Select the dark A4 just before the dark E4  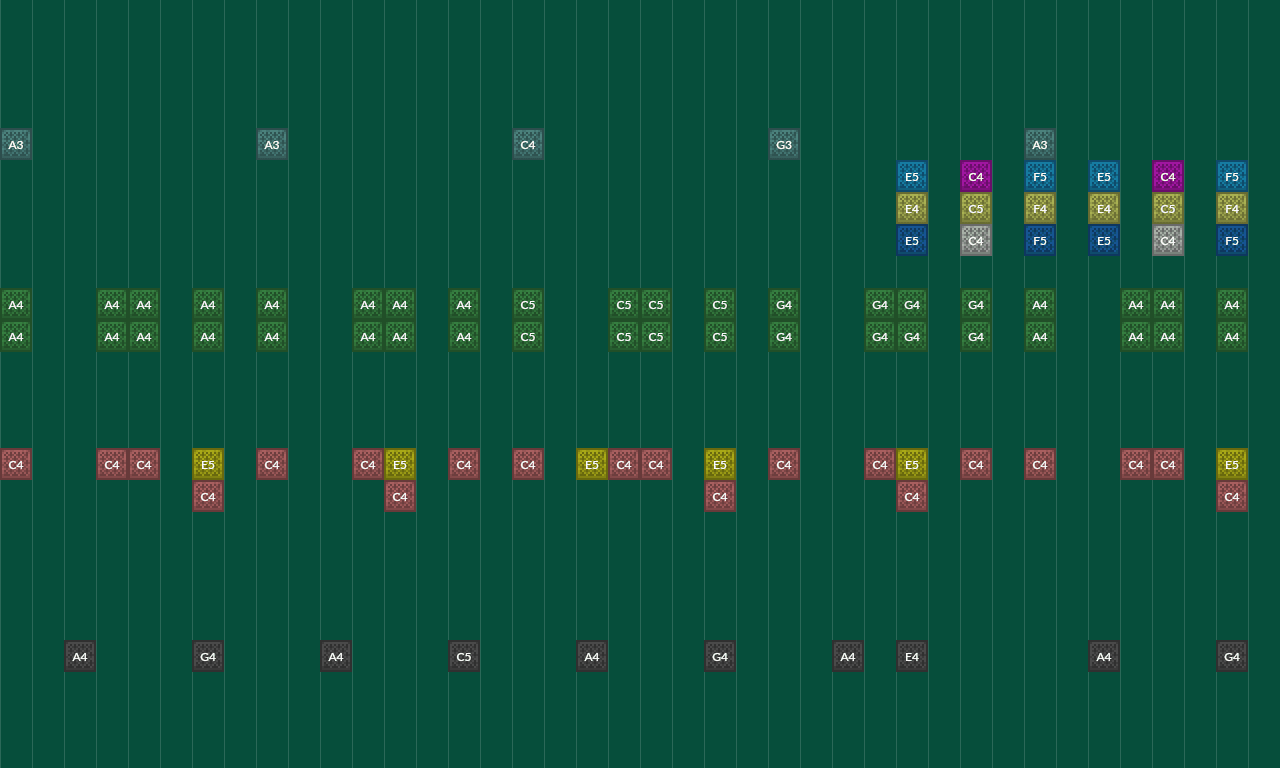tap(848, 656)
